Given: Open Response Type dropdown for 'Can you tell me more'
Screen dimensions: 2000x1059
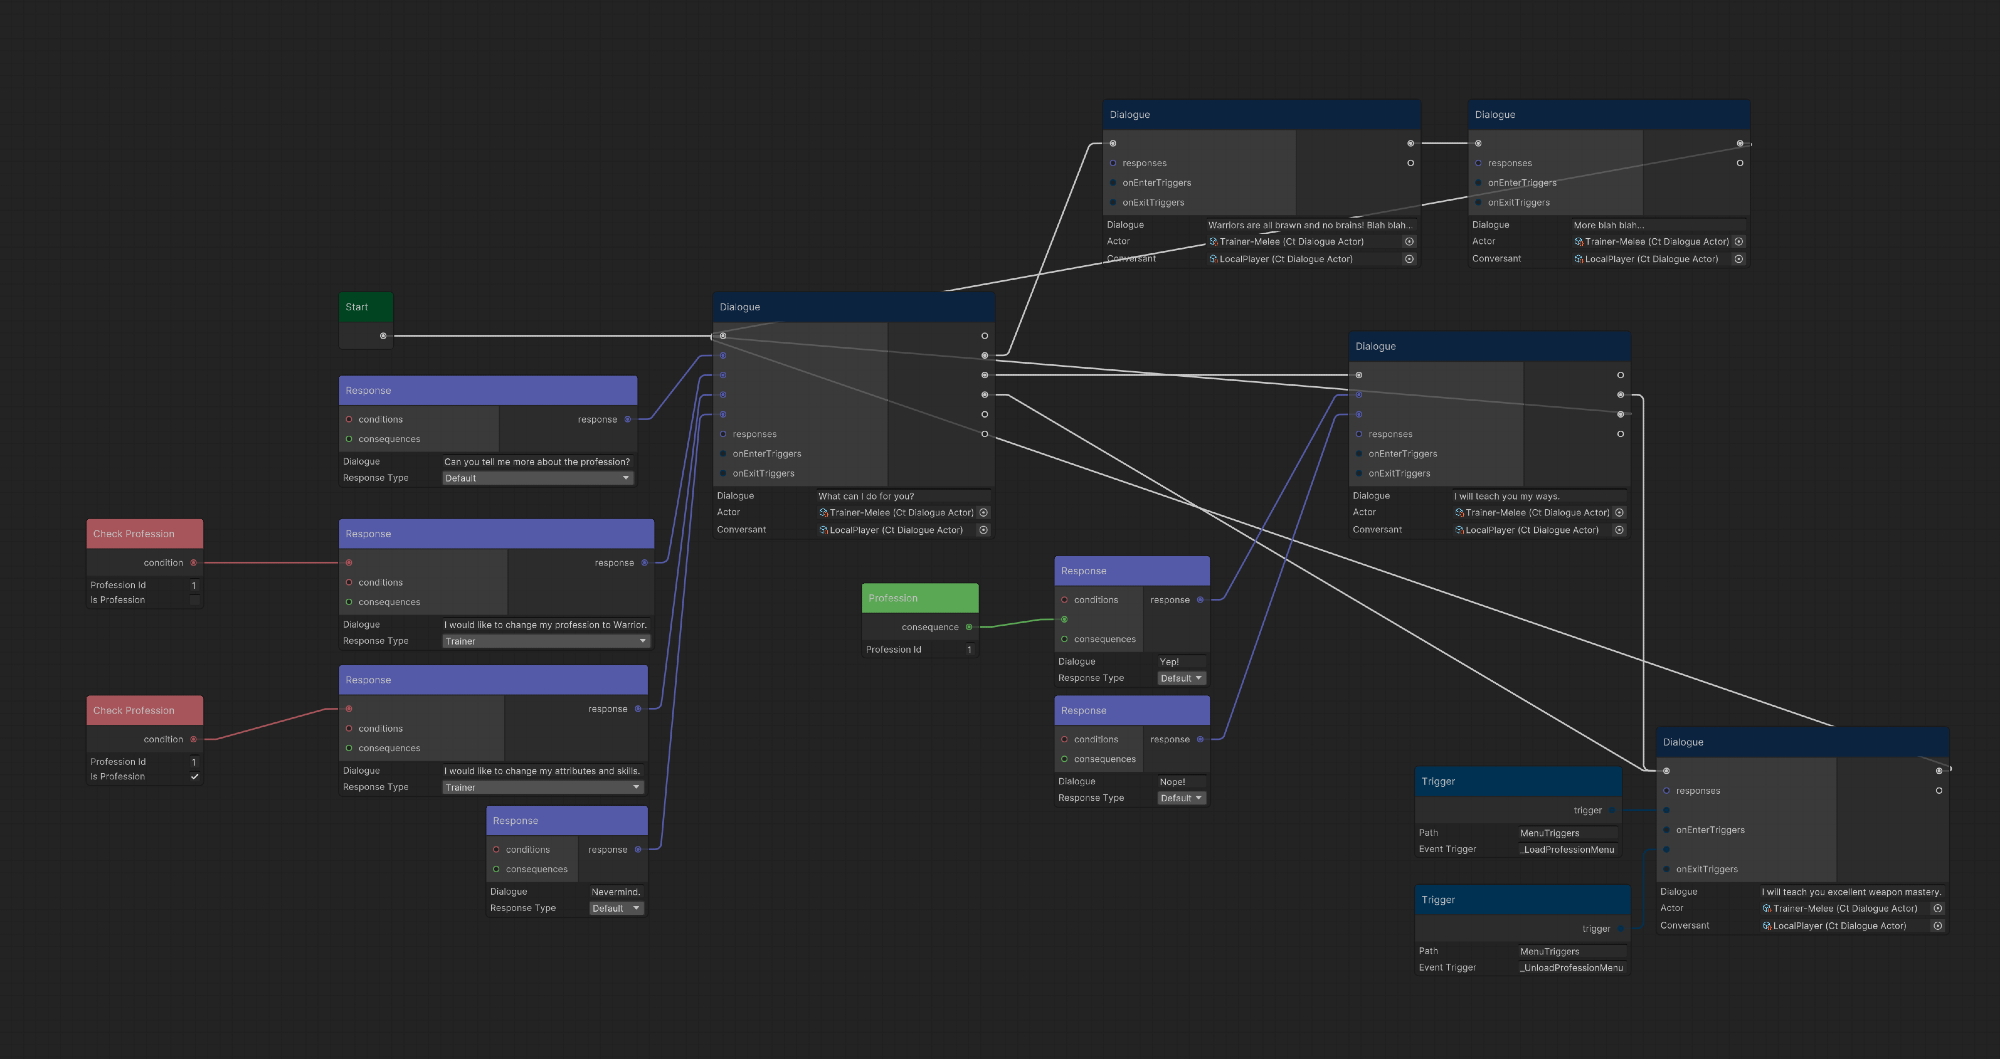Looking at the screenshot, I should [537, 478].
